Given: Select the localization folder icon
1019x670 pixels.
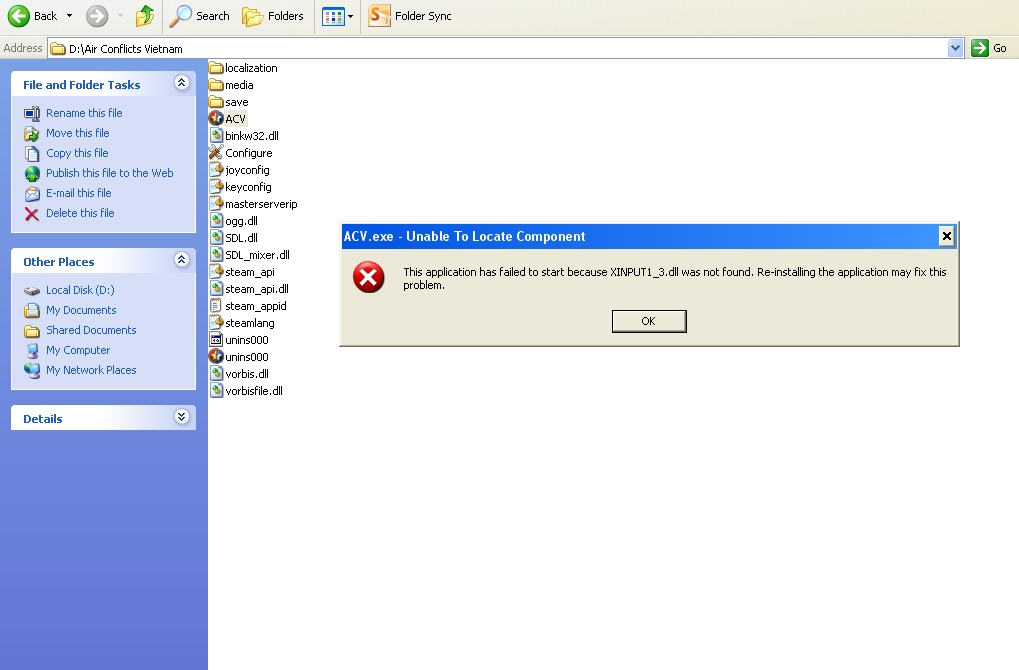Looking at the screenshot, I should 216,68.
